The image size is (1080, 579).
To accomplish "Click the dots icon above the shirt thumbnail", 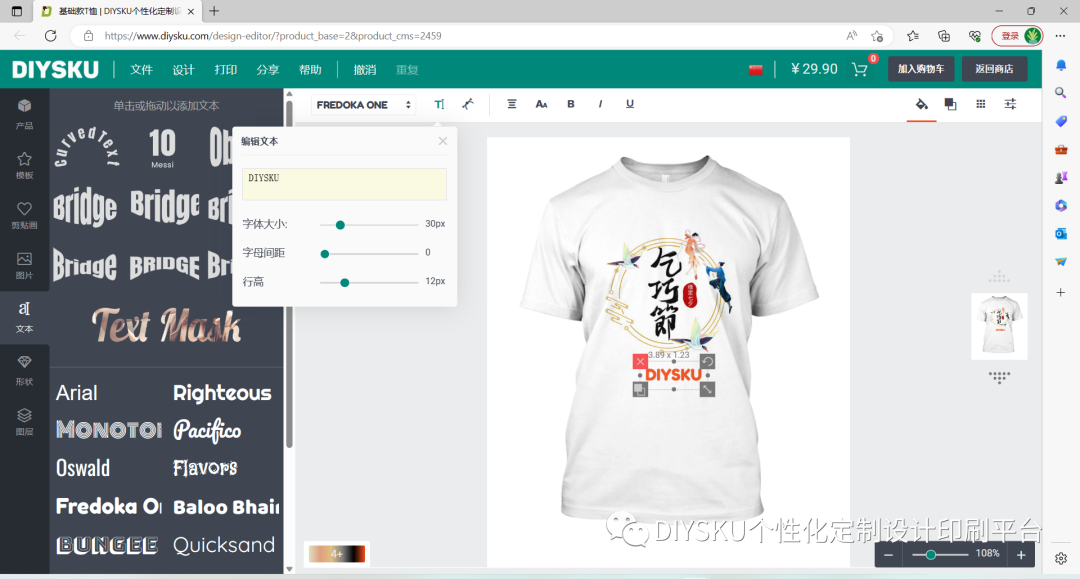I will coord(999,277).
